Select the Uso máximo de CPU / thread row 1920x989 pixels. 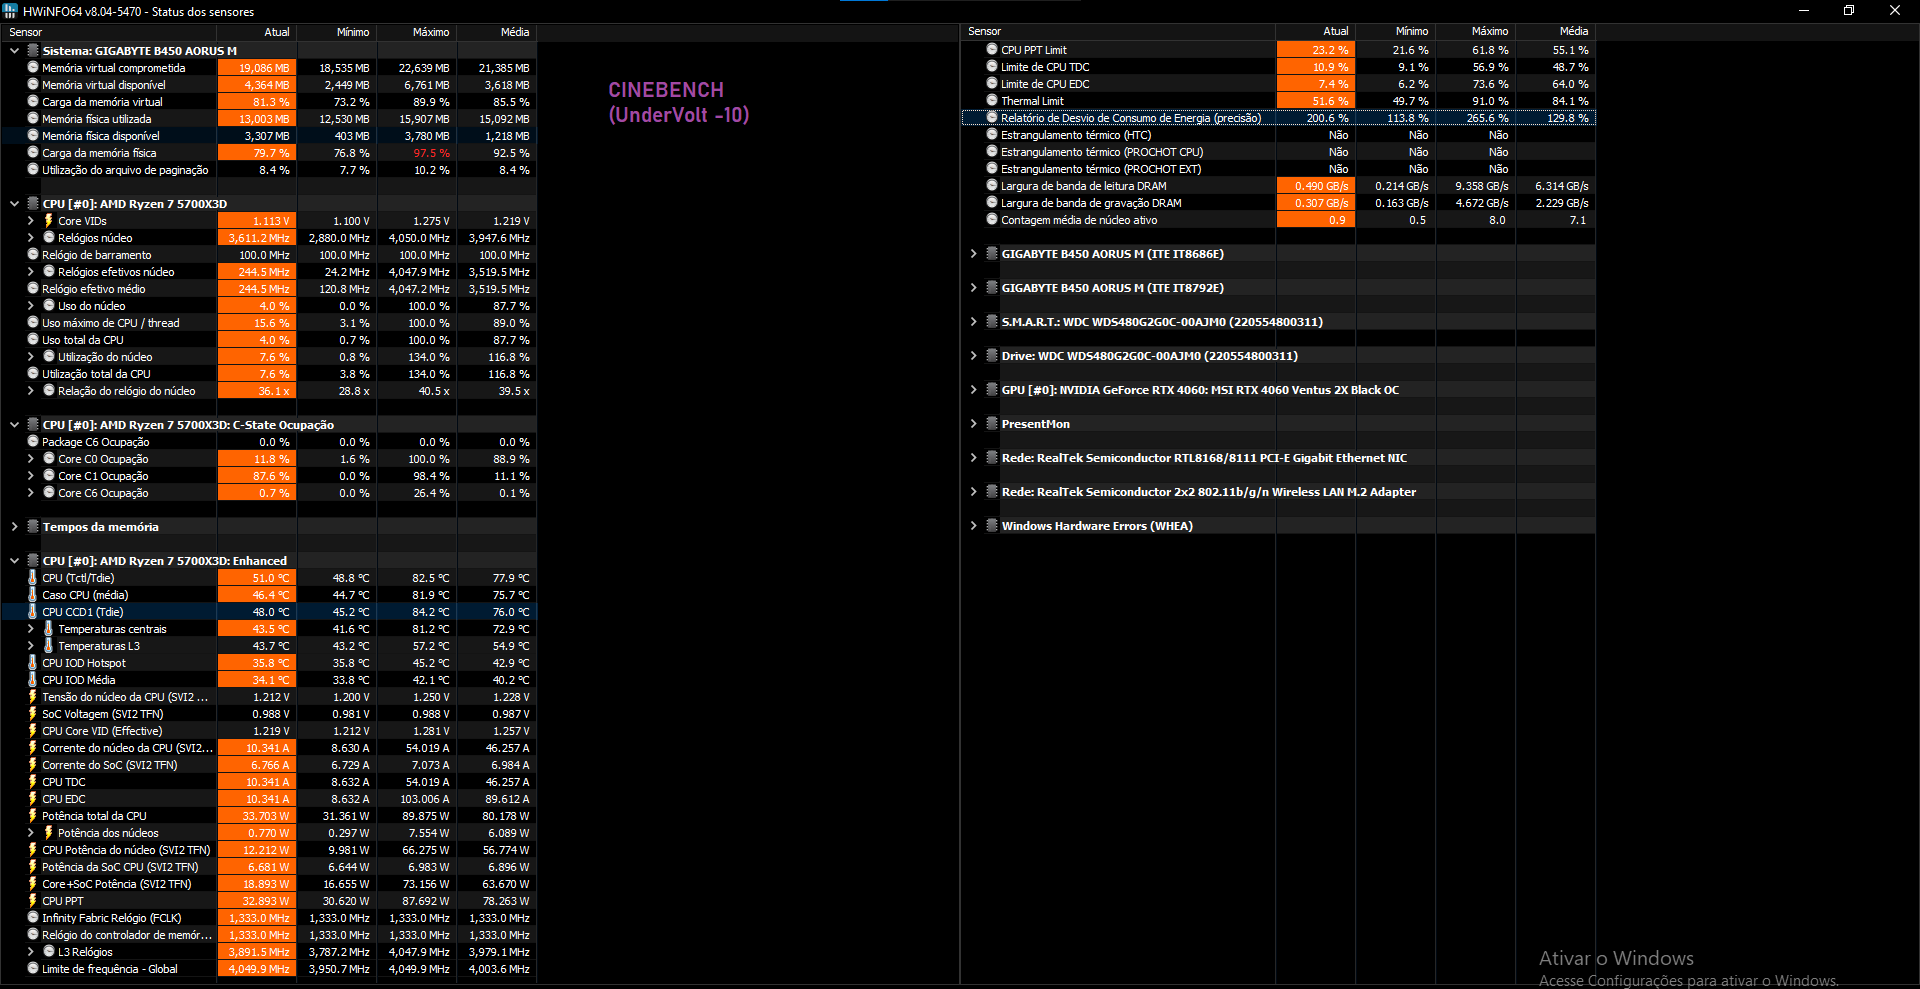[x=268, y=323]
